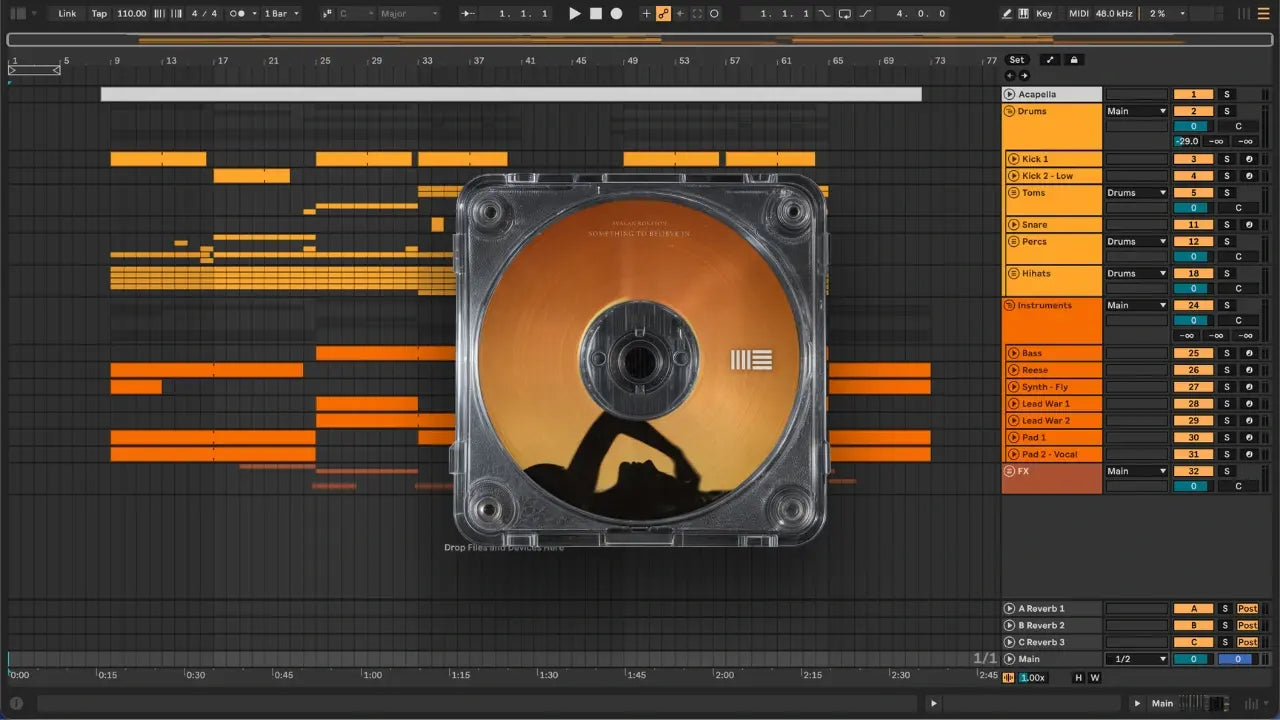Enable the Draw Mode pencil icon
The height and width of the screenshot is (720, 1280).
pos(1007,14)
